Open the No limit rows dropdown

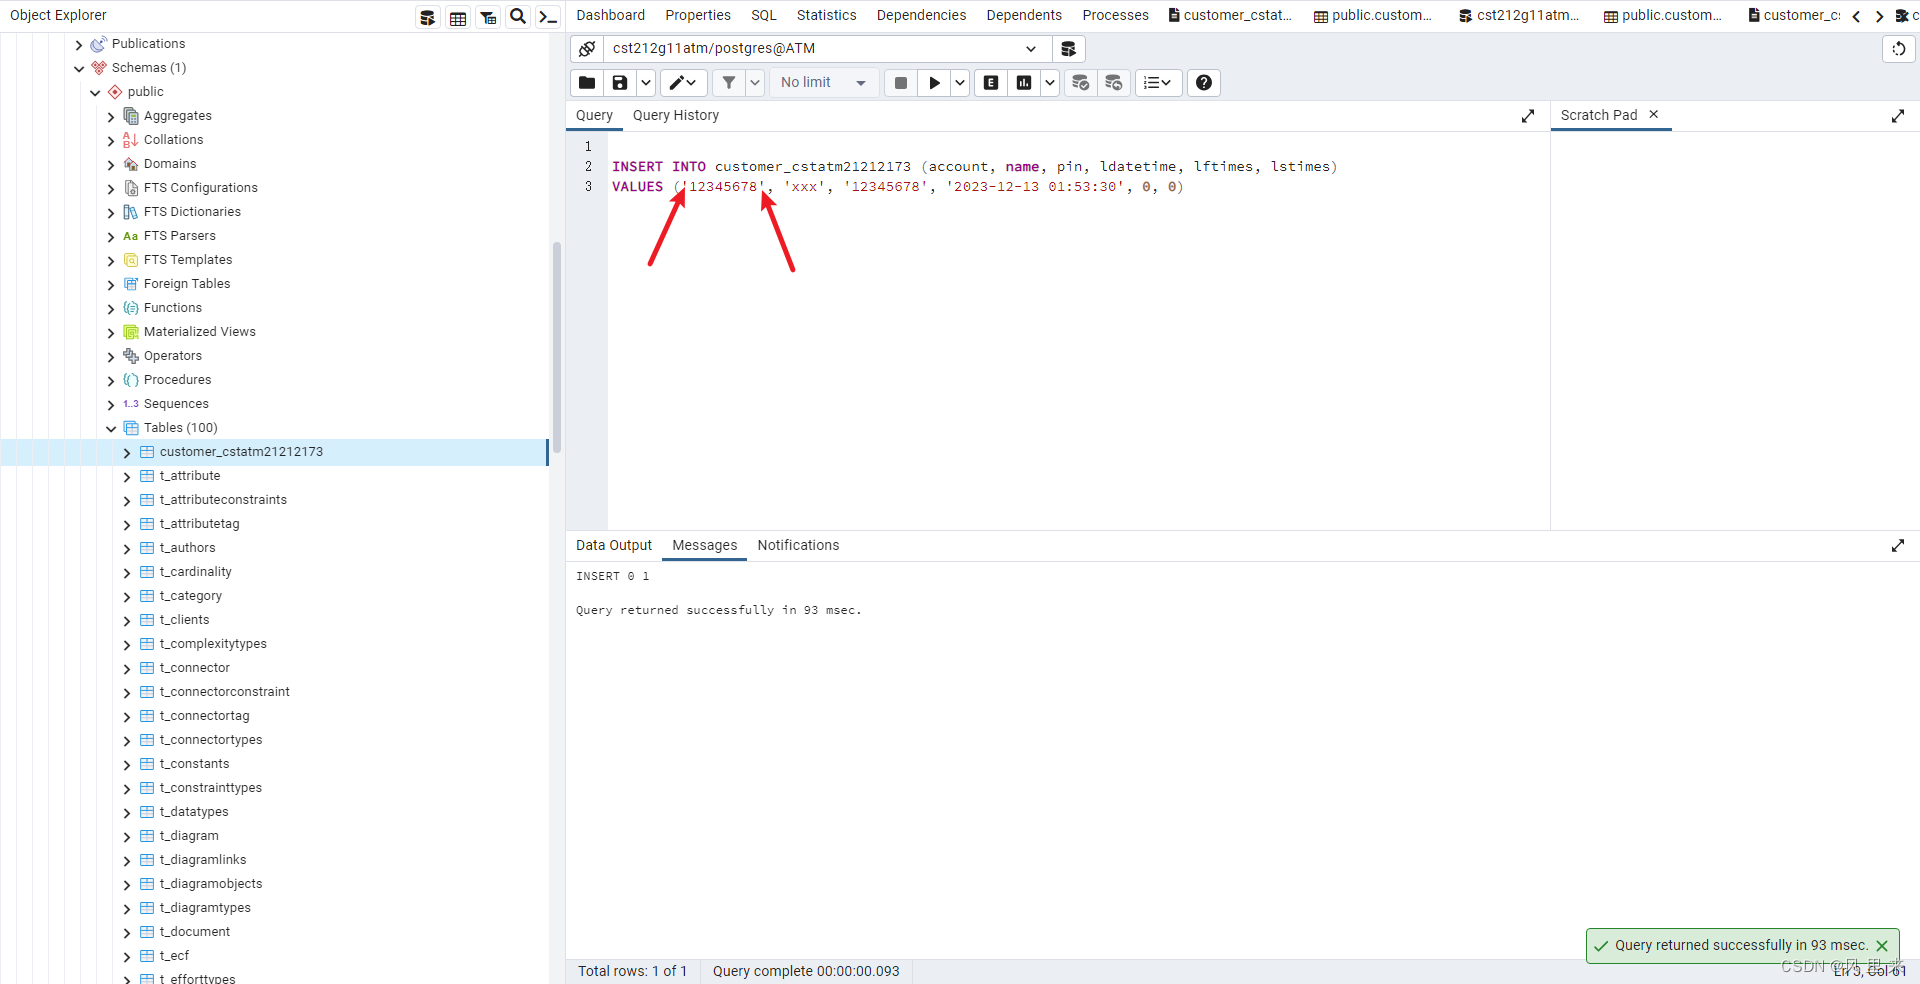[x=822, y=83]
